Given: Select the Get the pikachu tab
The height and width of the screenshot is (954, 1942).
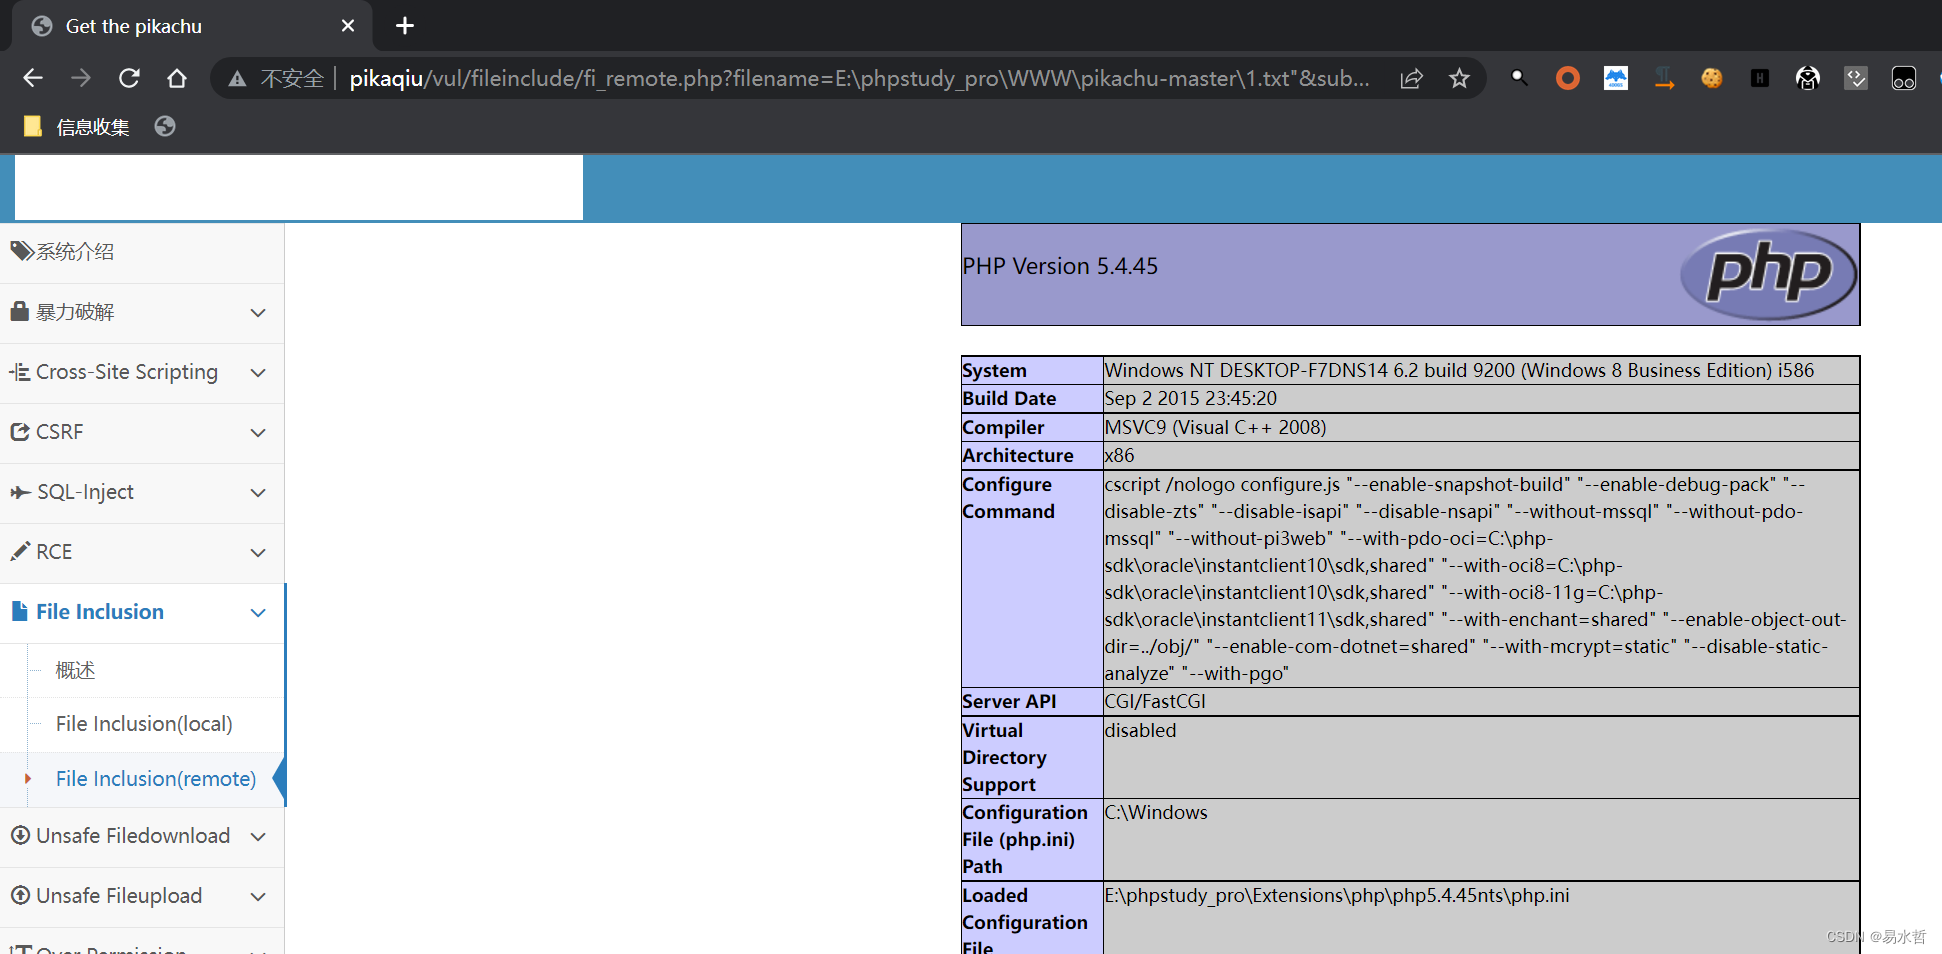Looking at the screenshot, I should pyautogui.click(x=190, y=26).
